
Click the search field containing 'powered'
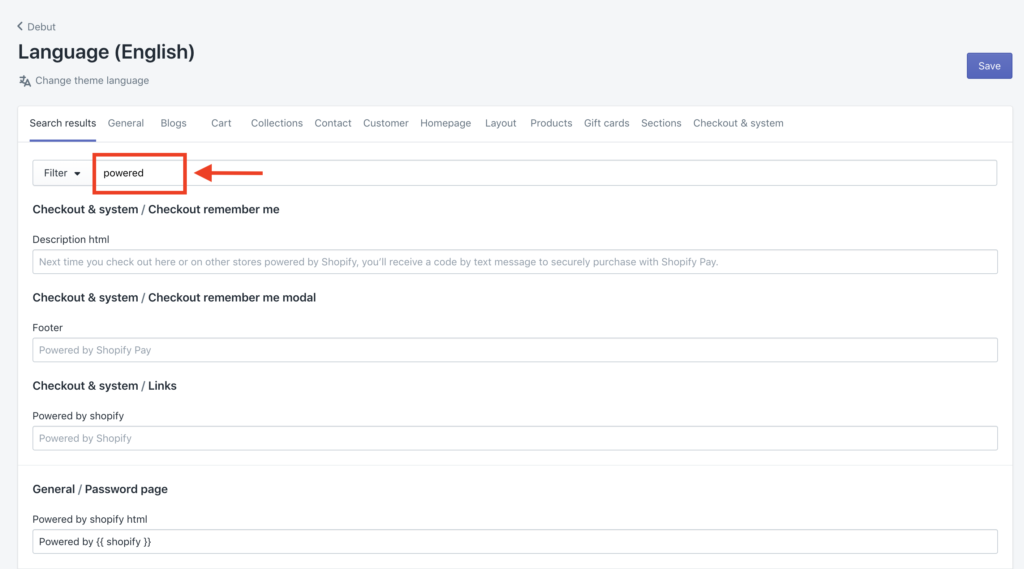545,173
